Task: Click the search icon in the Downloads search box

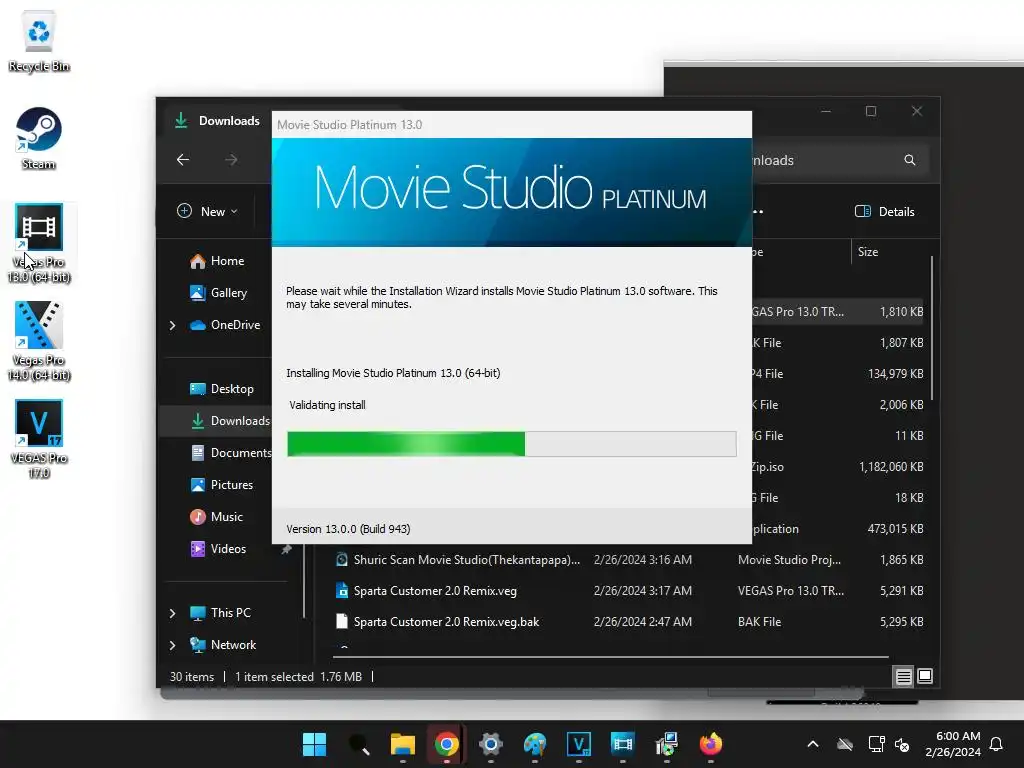Action: [x=910, y=160]
